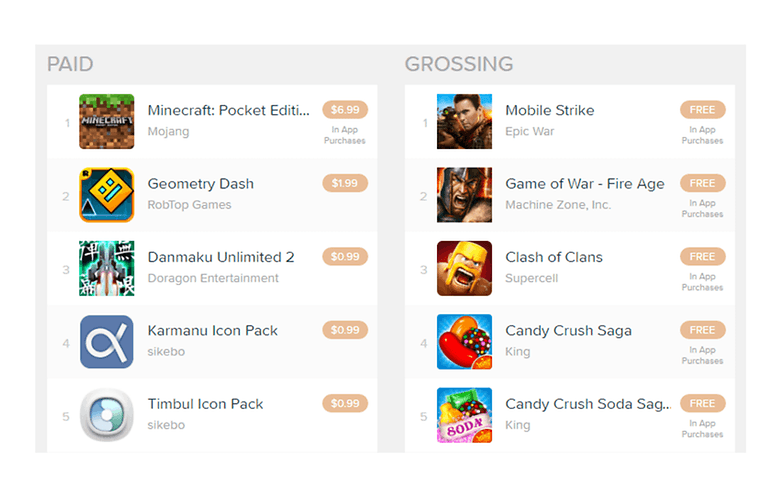Select the Timbul Icon Pack icon
Image resolution: width=782 pixels, height=498 pixels.
[x=107, y=415]
